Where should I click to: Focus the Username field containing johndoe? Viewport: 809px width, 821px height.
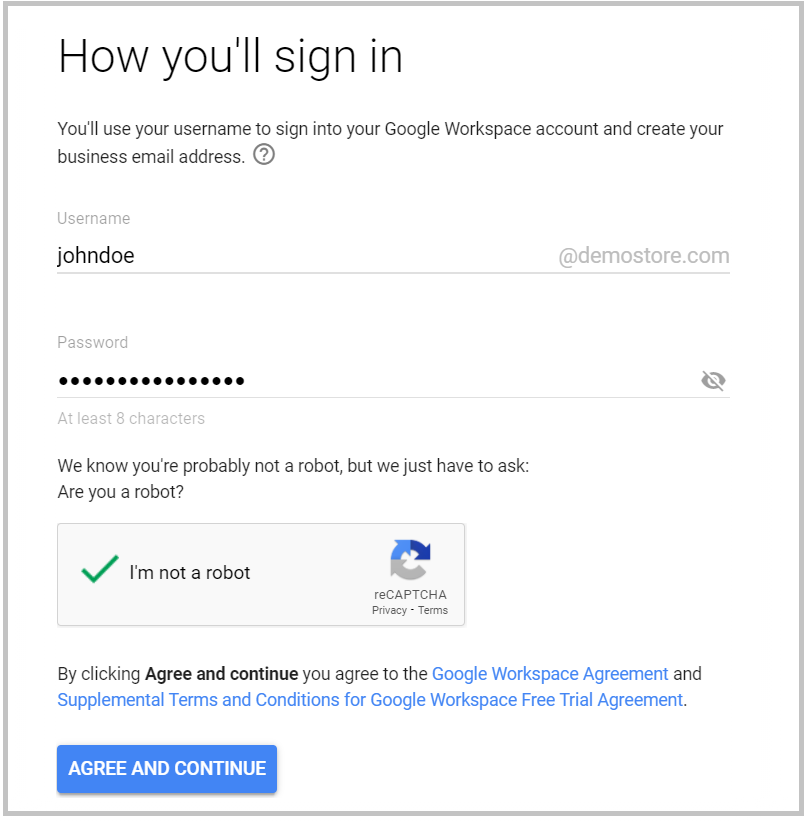coord(300,256)
